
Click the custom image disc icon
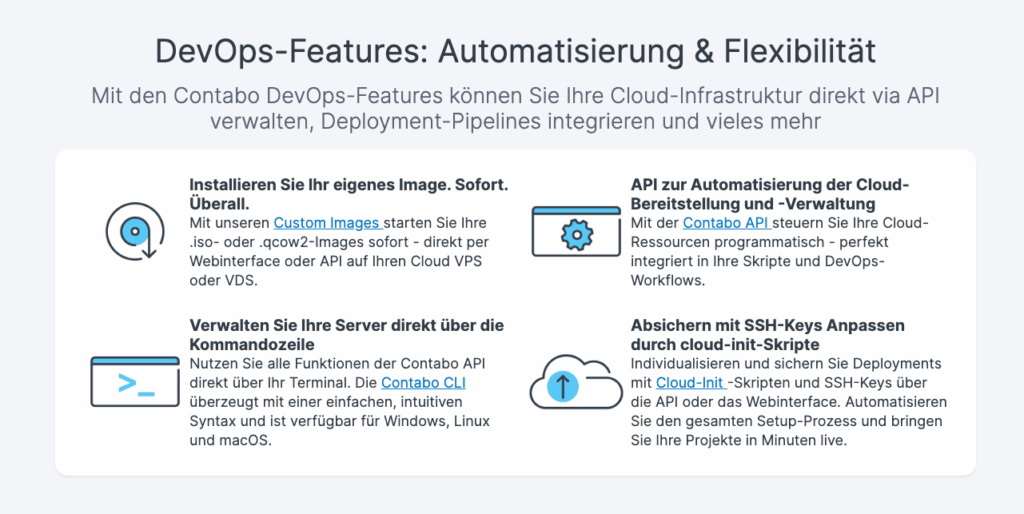pyautogui.click(x=135, y=231)
